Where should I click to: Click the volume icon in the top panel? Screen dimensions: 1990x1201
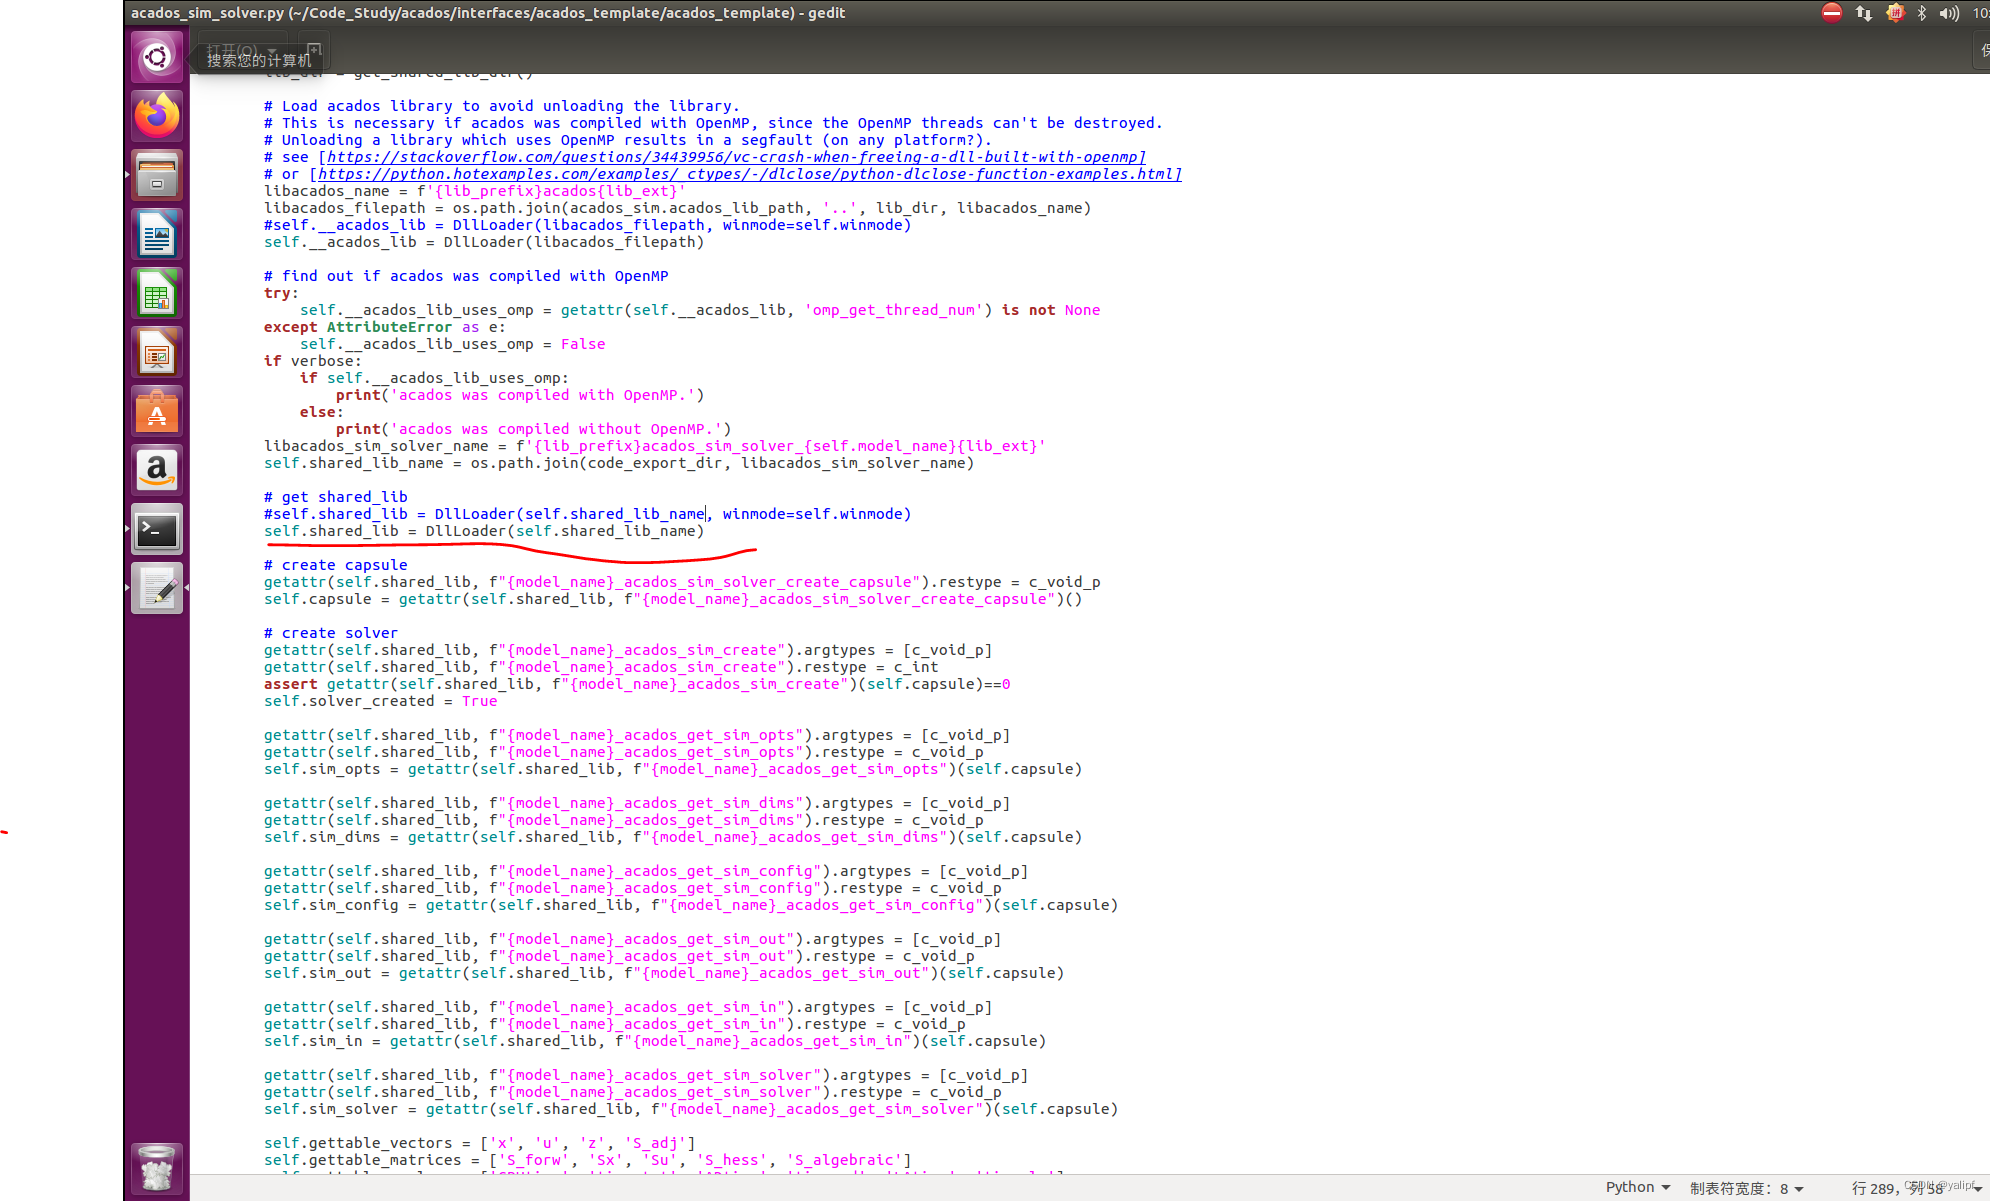(1949, 13)
